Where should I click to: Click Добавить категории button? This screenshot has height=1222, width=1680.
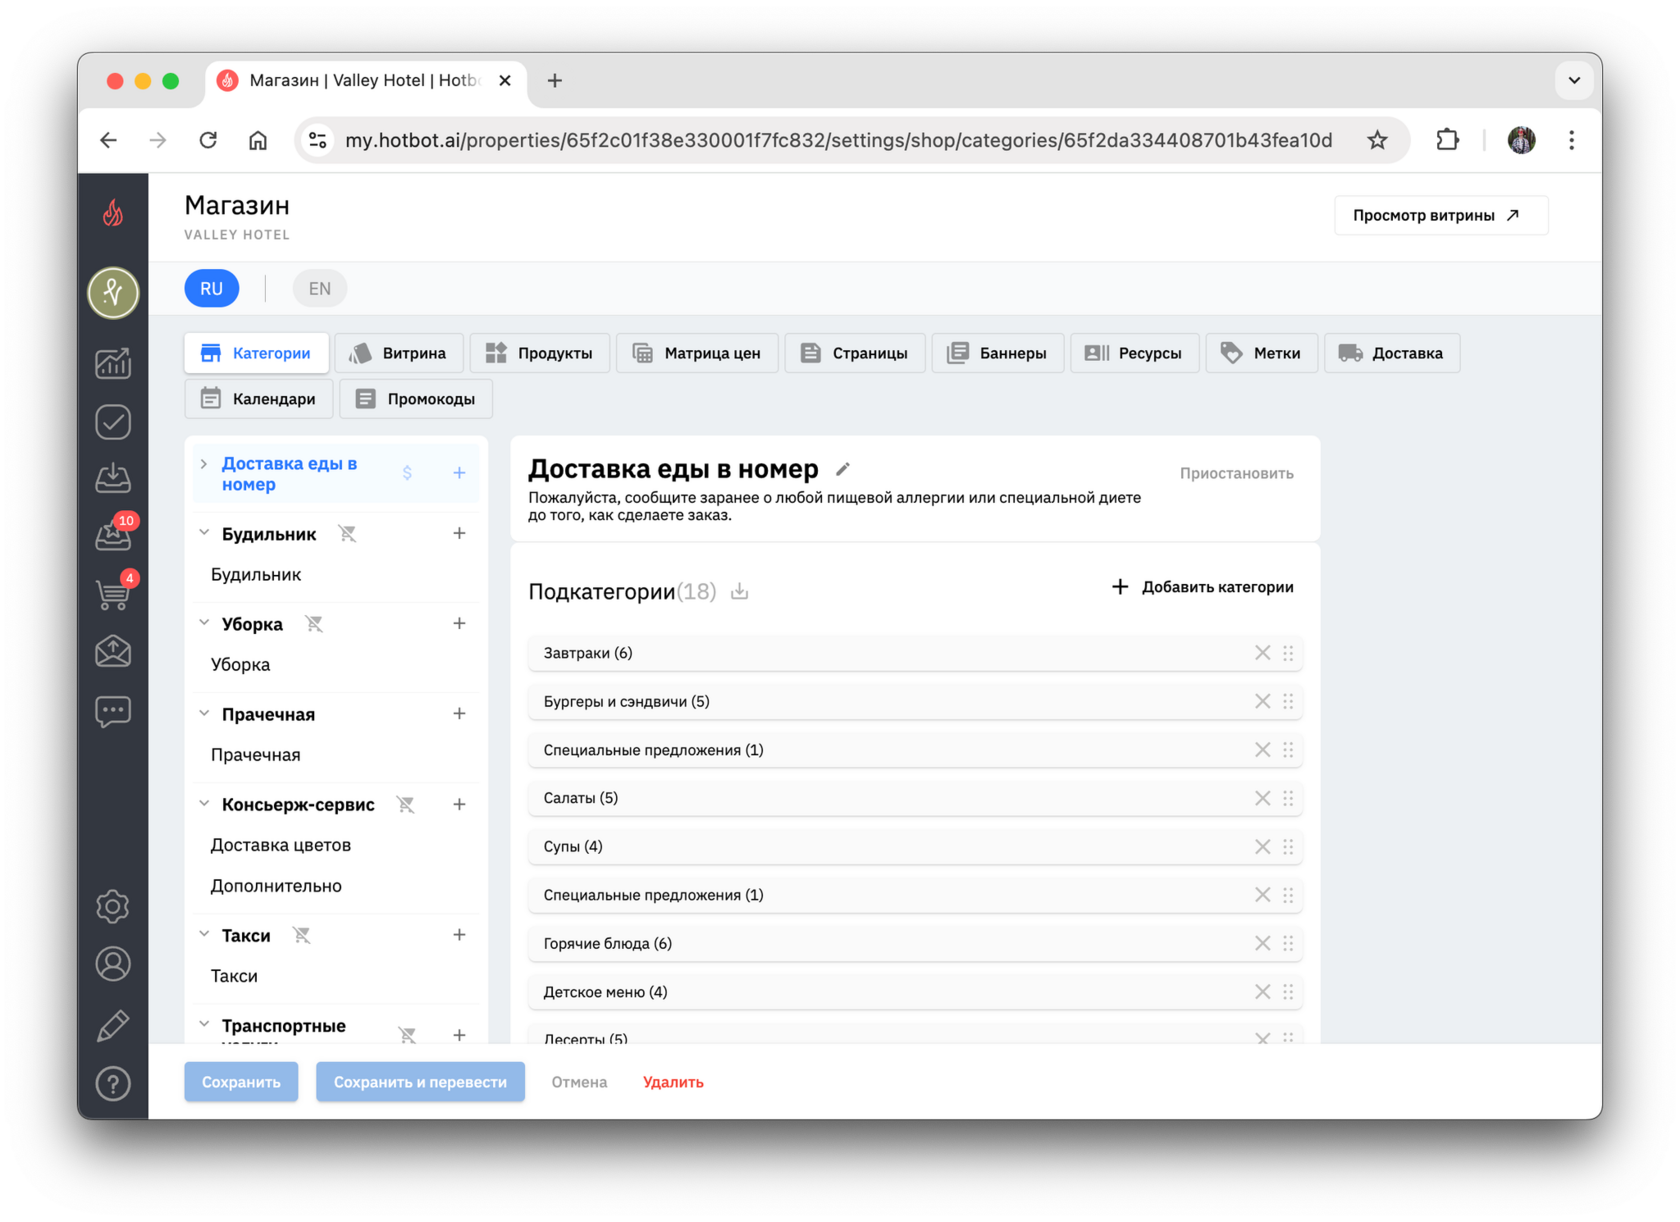click(x=1202, y=587)
